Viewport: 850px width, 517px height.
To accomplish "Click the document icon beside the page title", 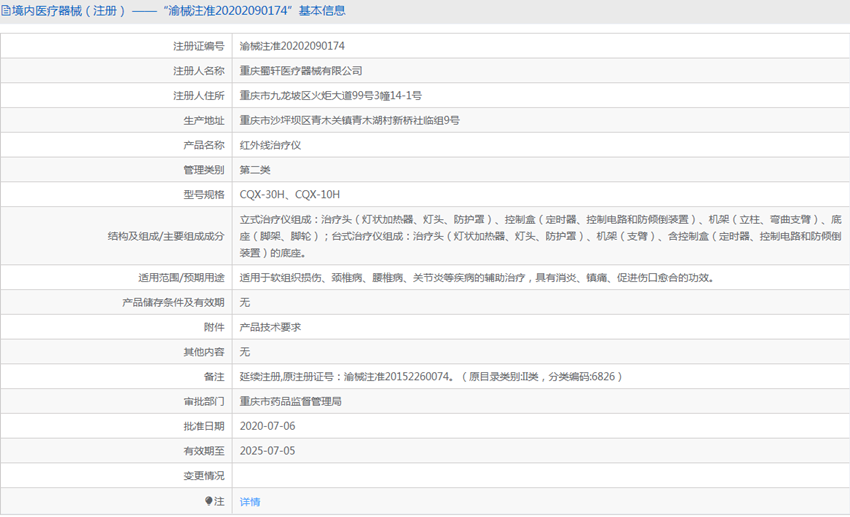I will (x=5, y=11).
